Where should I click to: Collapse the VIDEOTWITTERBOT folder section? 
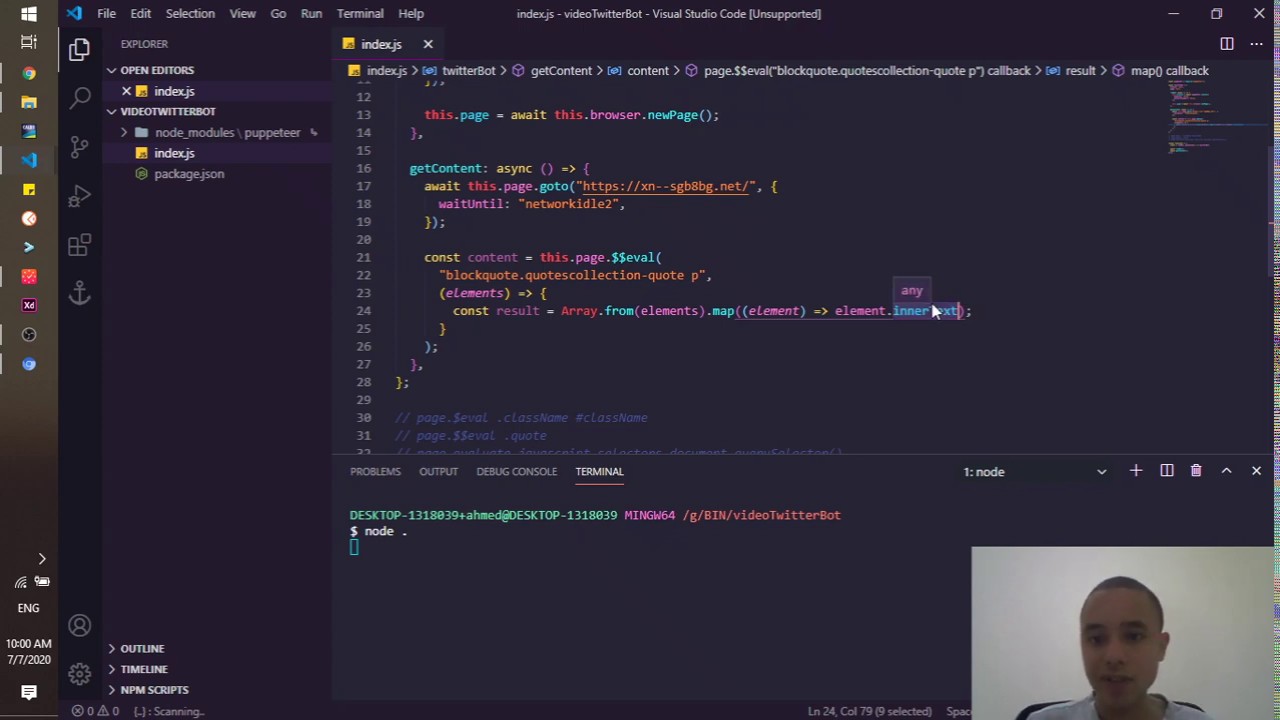point(168,112)
